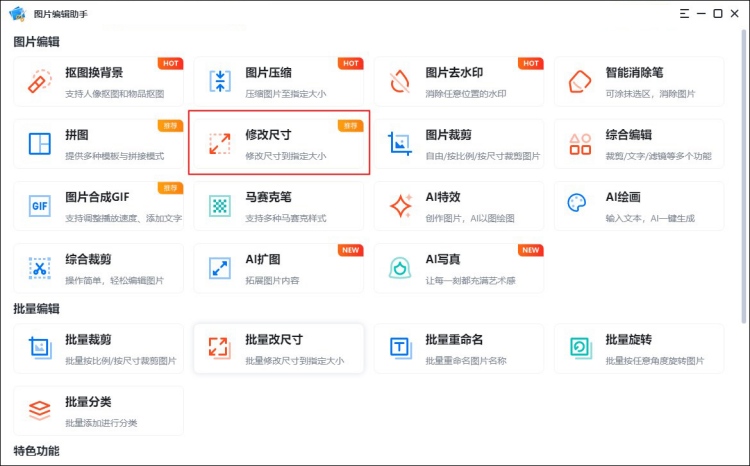Click the AI扩图 expand icon
This screenshot has width=750, height=466.
point(220,268)
